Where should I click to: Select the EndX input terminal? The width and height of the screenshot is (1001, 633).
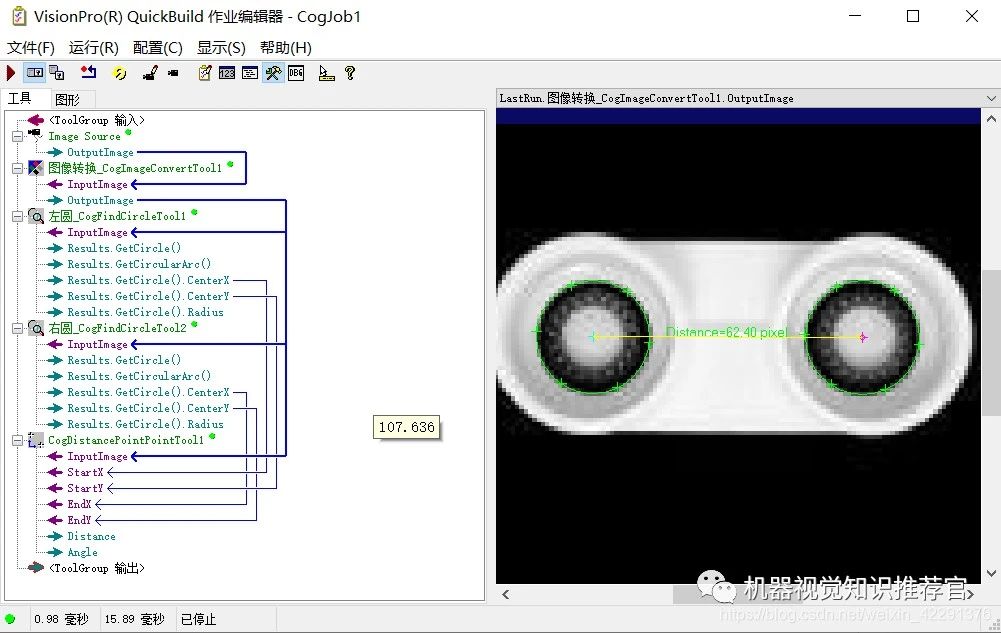coord(79,504)
